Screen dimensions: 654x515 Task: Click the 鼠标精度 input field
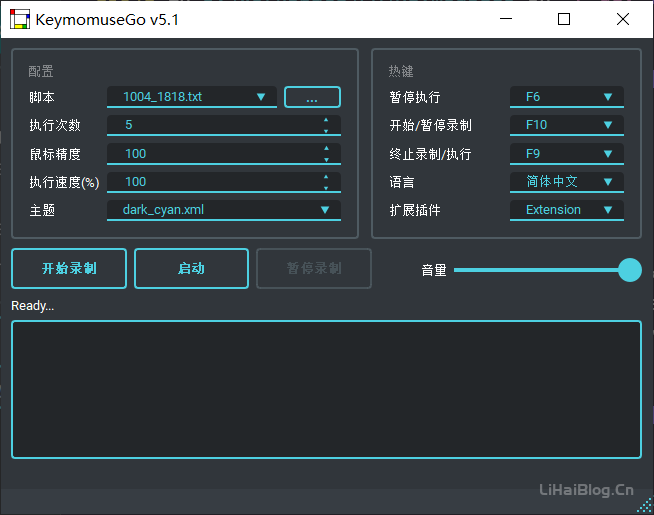point(224,154)
